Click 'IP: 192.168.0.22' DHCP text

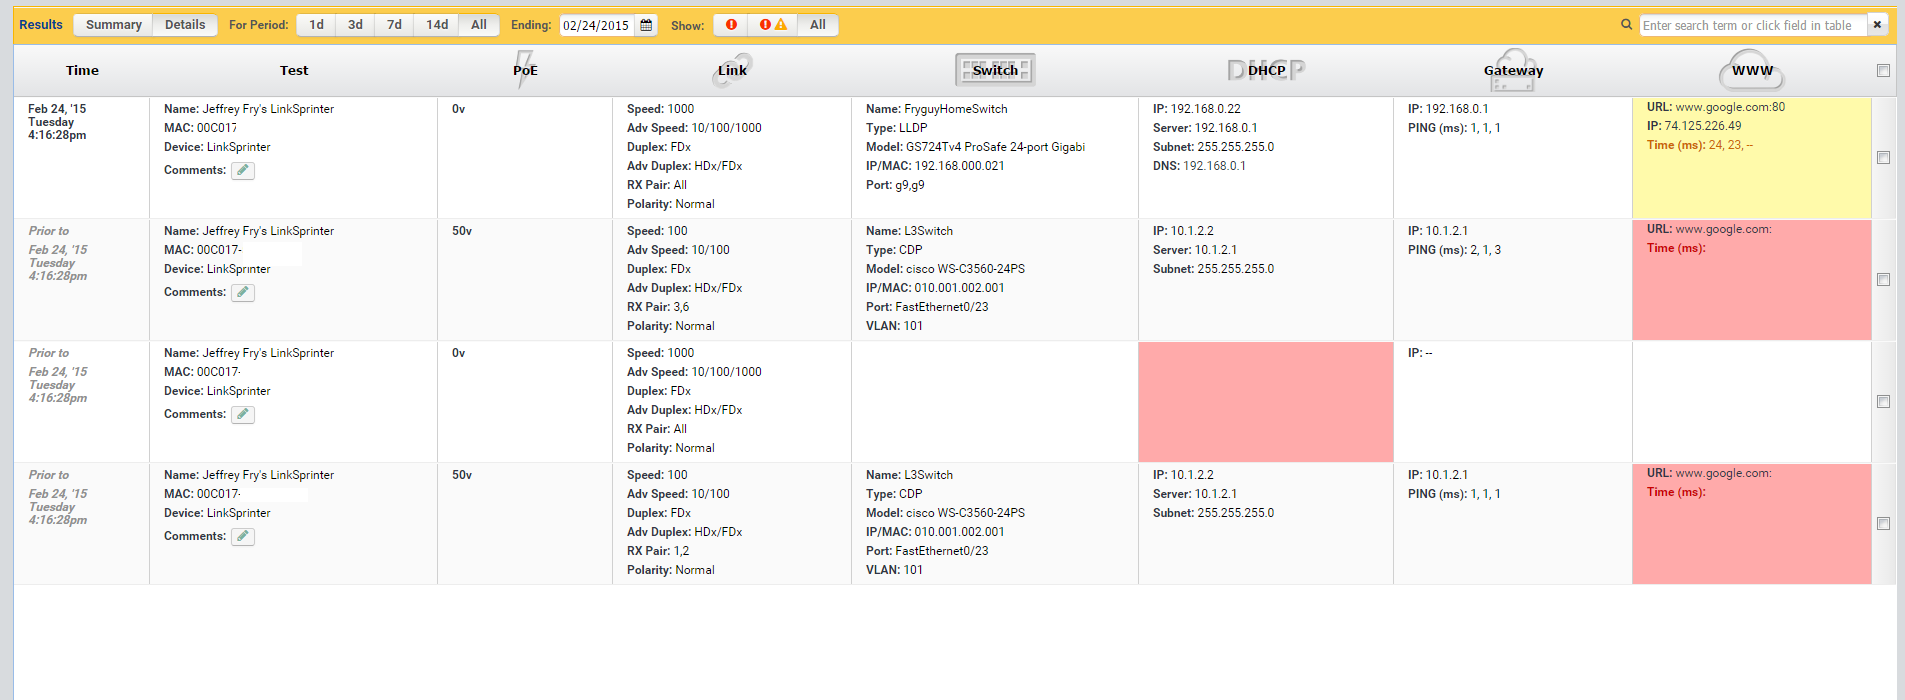click(x=1197, y=109)
